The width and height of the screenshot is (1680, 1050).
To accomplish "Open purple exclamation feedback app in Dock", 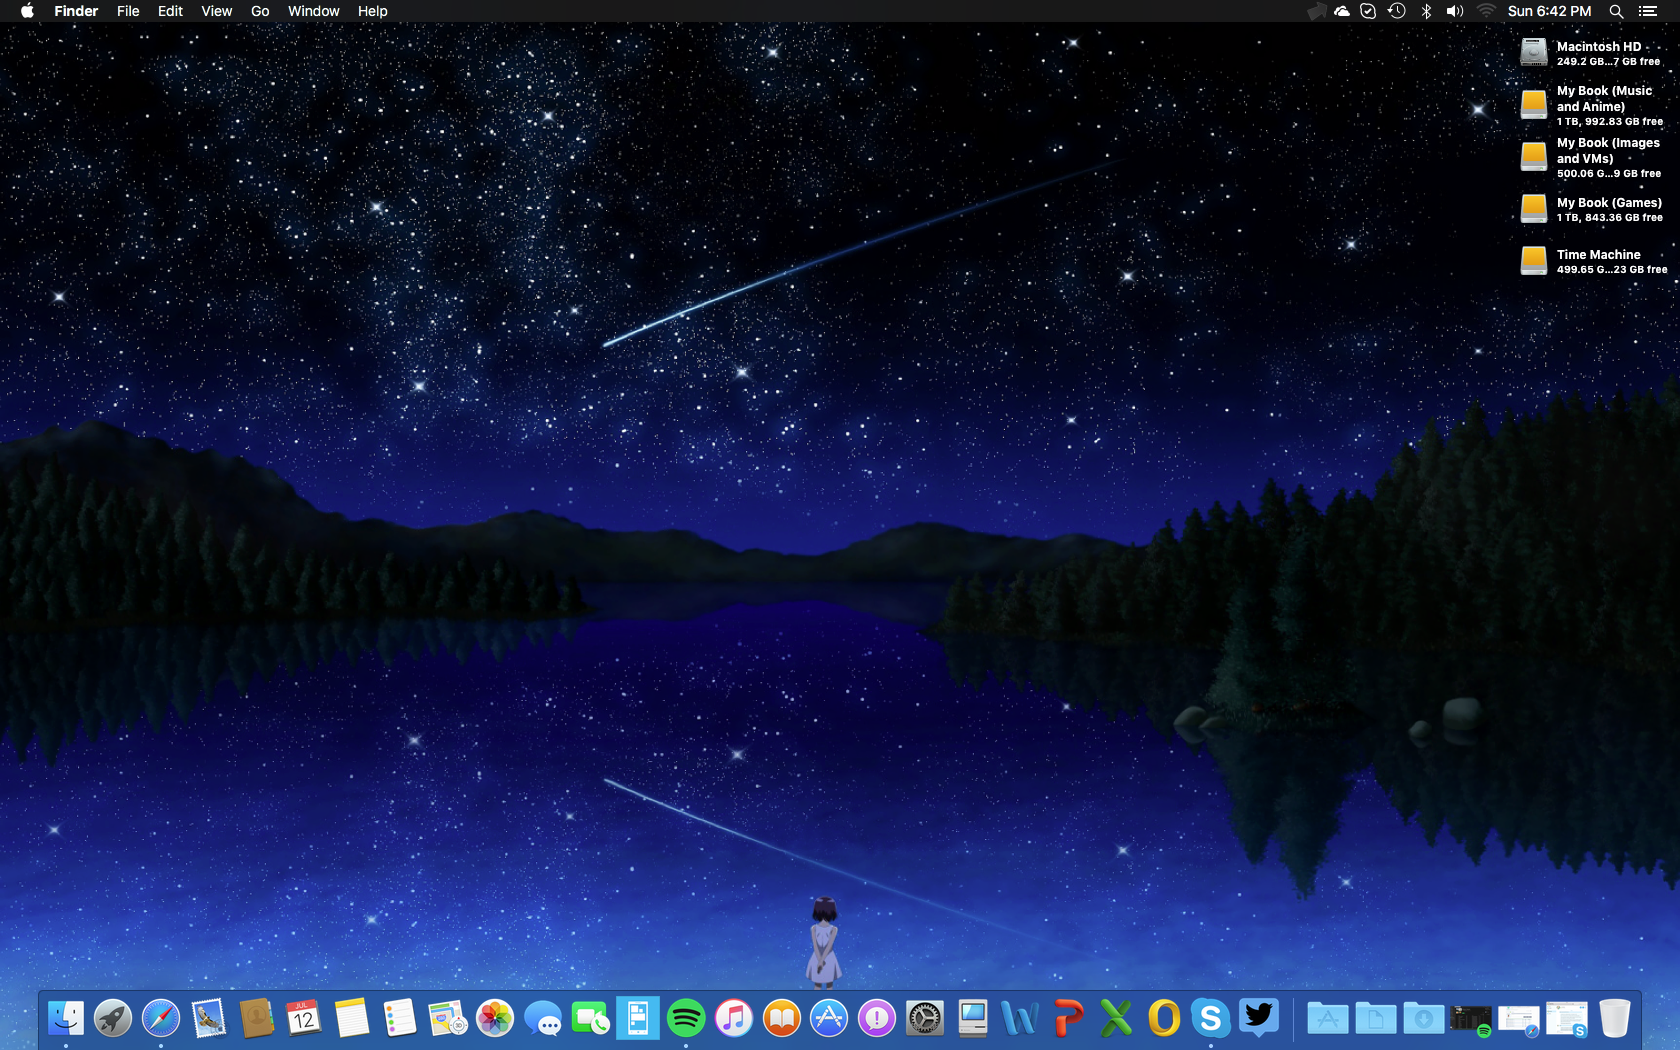I will coord(877,1018).
